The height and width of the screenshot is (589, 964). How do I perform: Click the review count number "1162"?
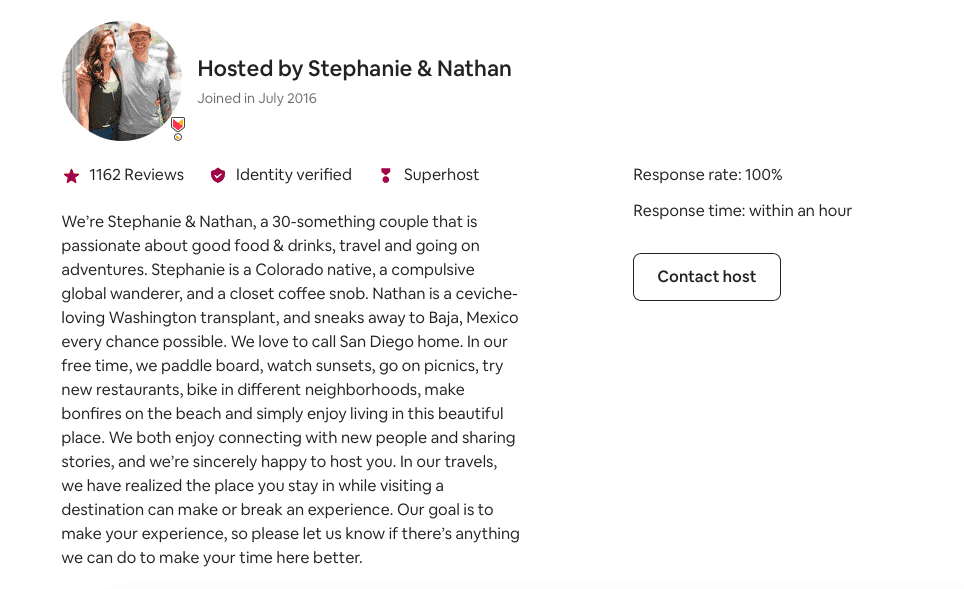(x=104, y=175)
